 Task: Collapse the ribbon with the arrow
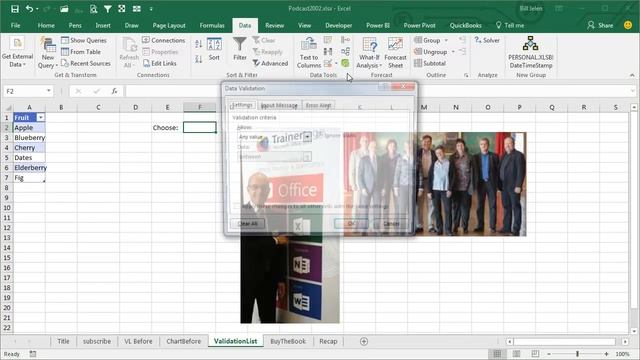pos(632,75)
